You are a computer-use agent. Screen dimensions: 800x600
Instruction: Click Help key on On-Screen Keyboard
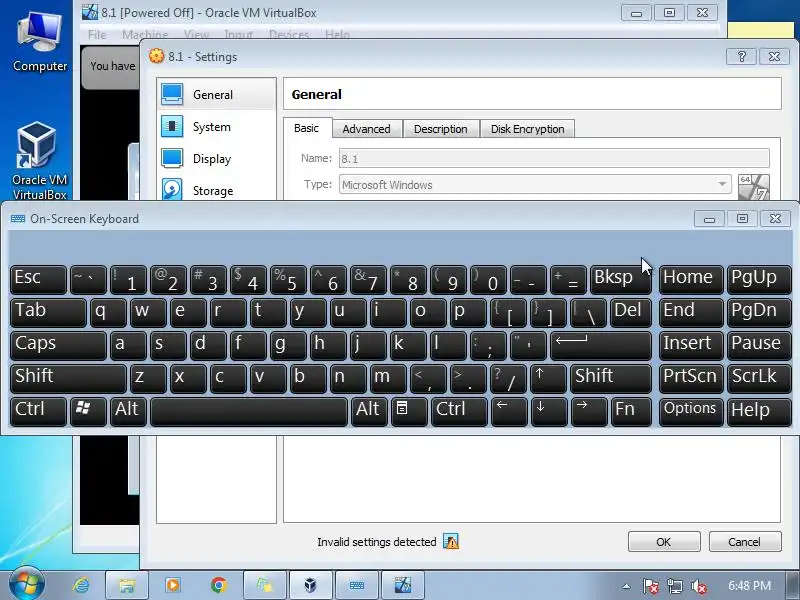tap(759, 411)
